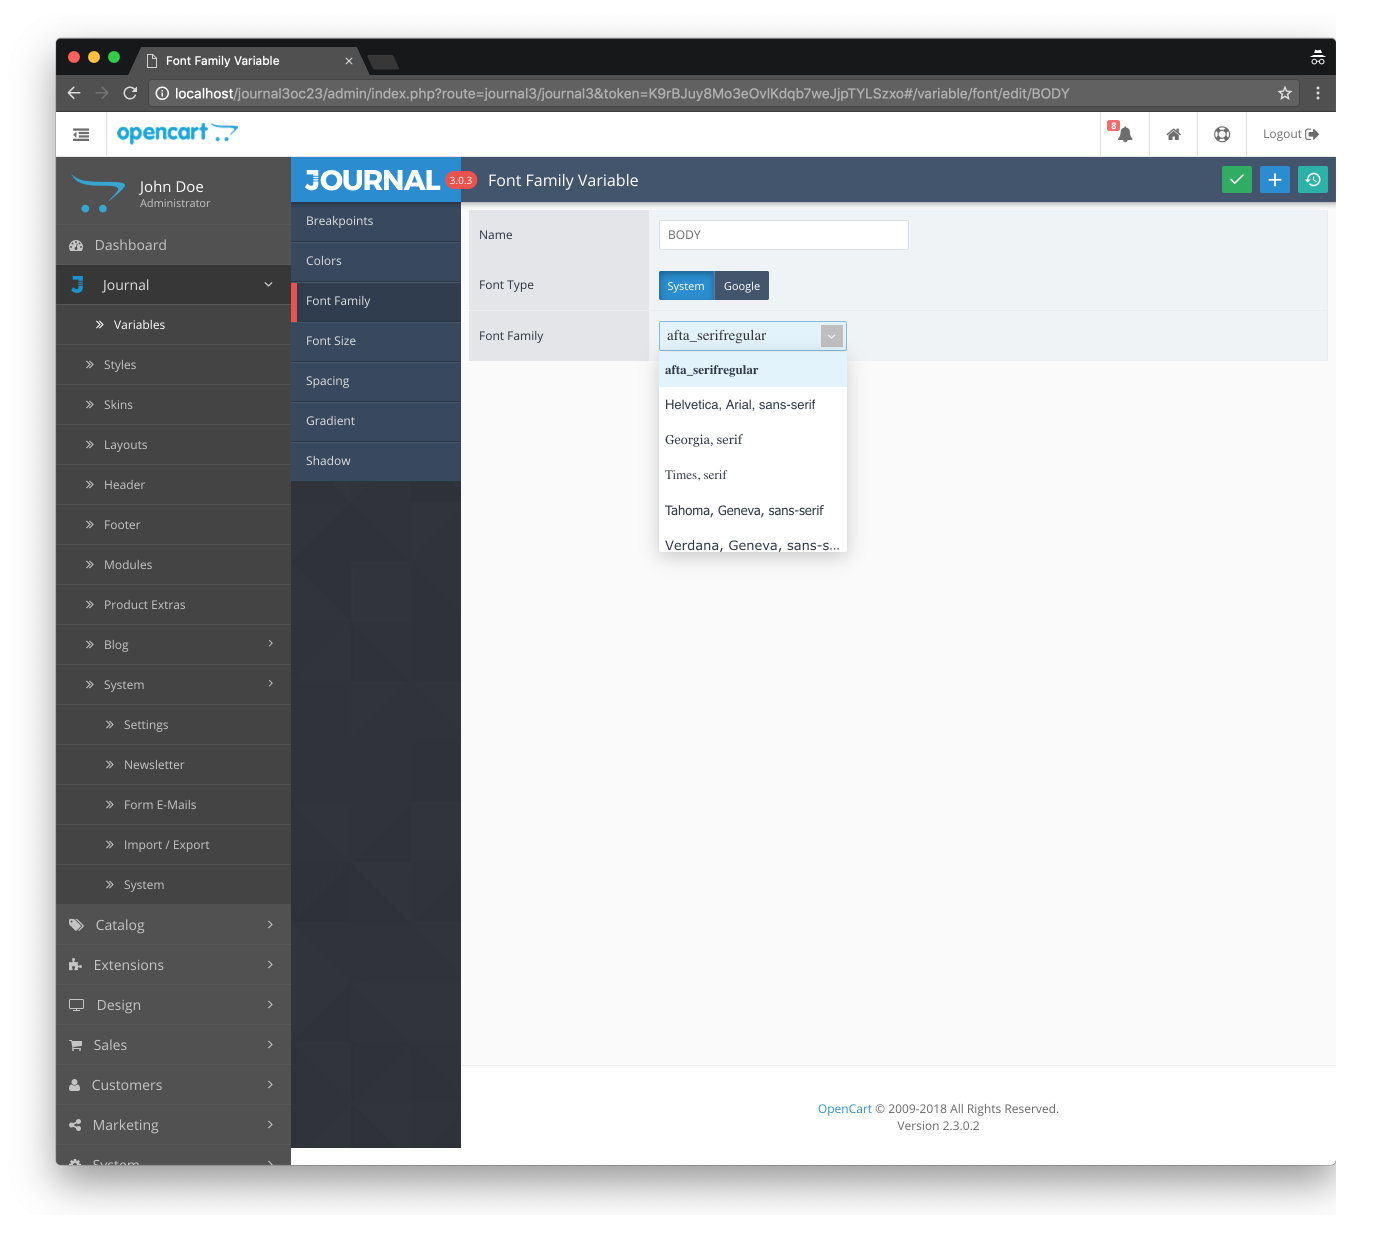Screen dimensions: 1392x1239
Task: Select the Font Family variables tab
Action: (x=376, y=301)
